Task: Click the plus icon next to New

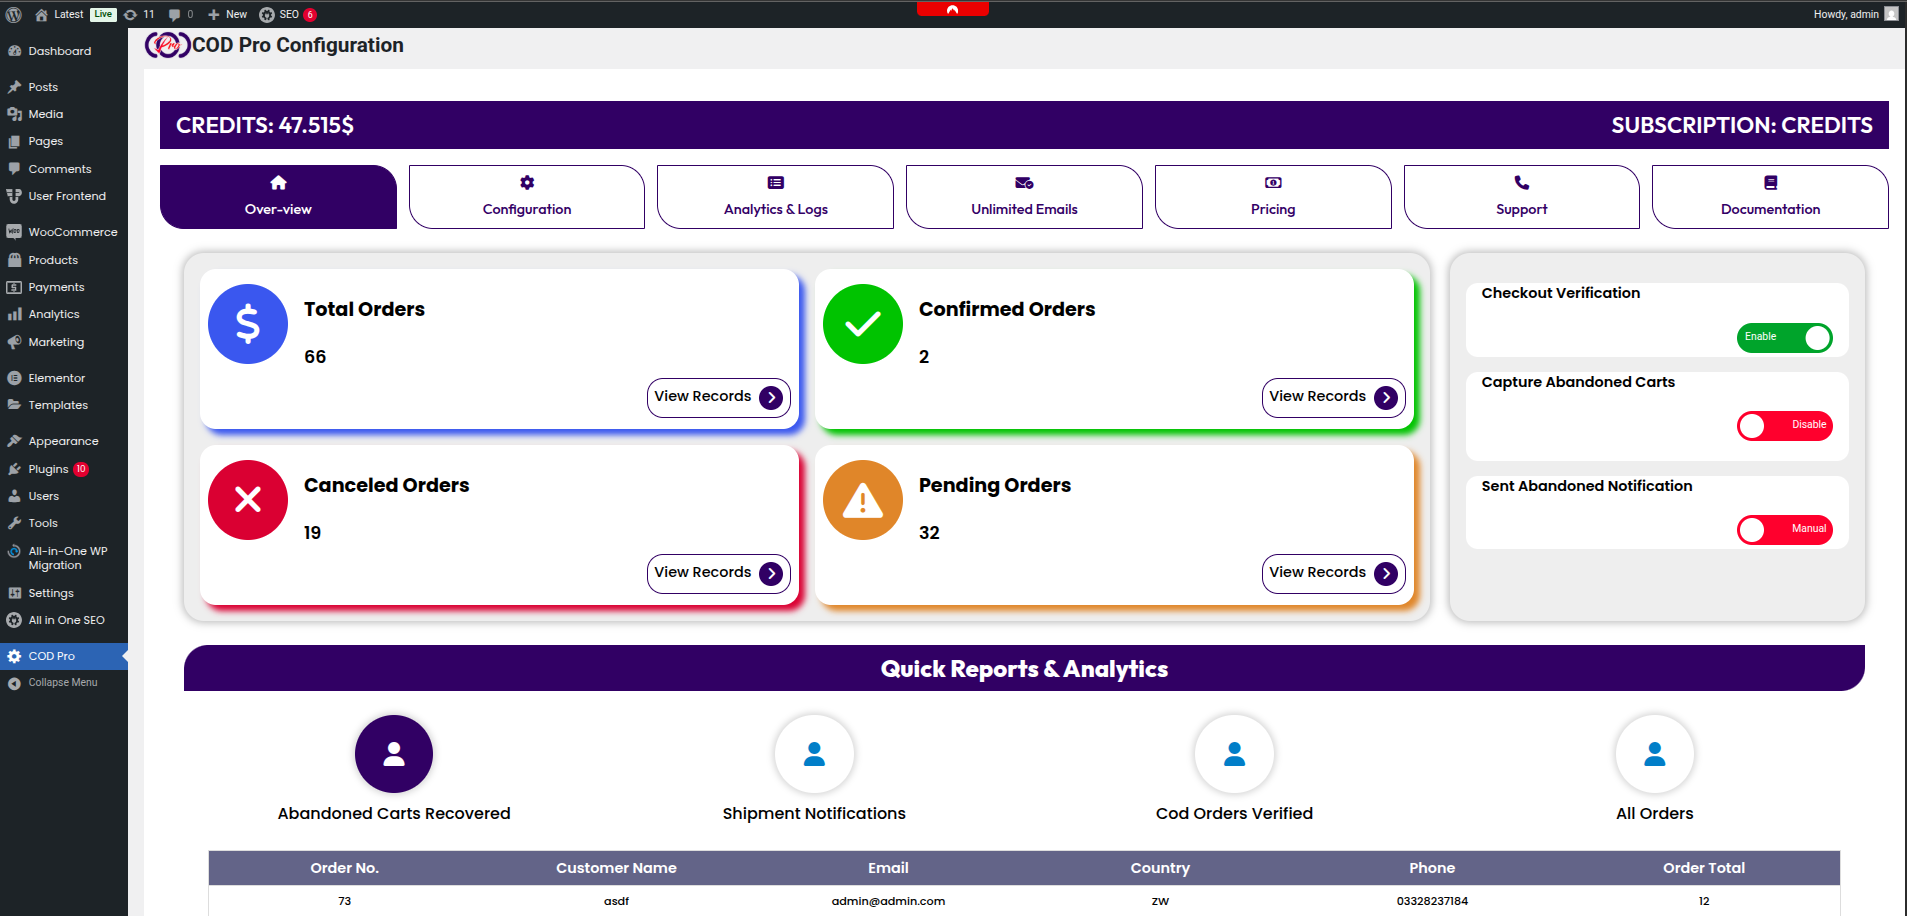Action: click(213, 14)
